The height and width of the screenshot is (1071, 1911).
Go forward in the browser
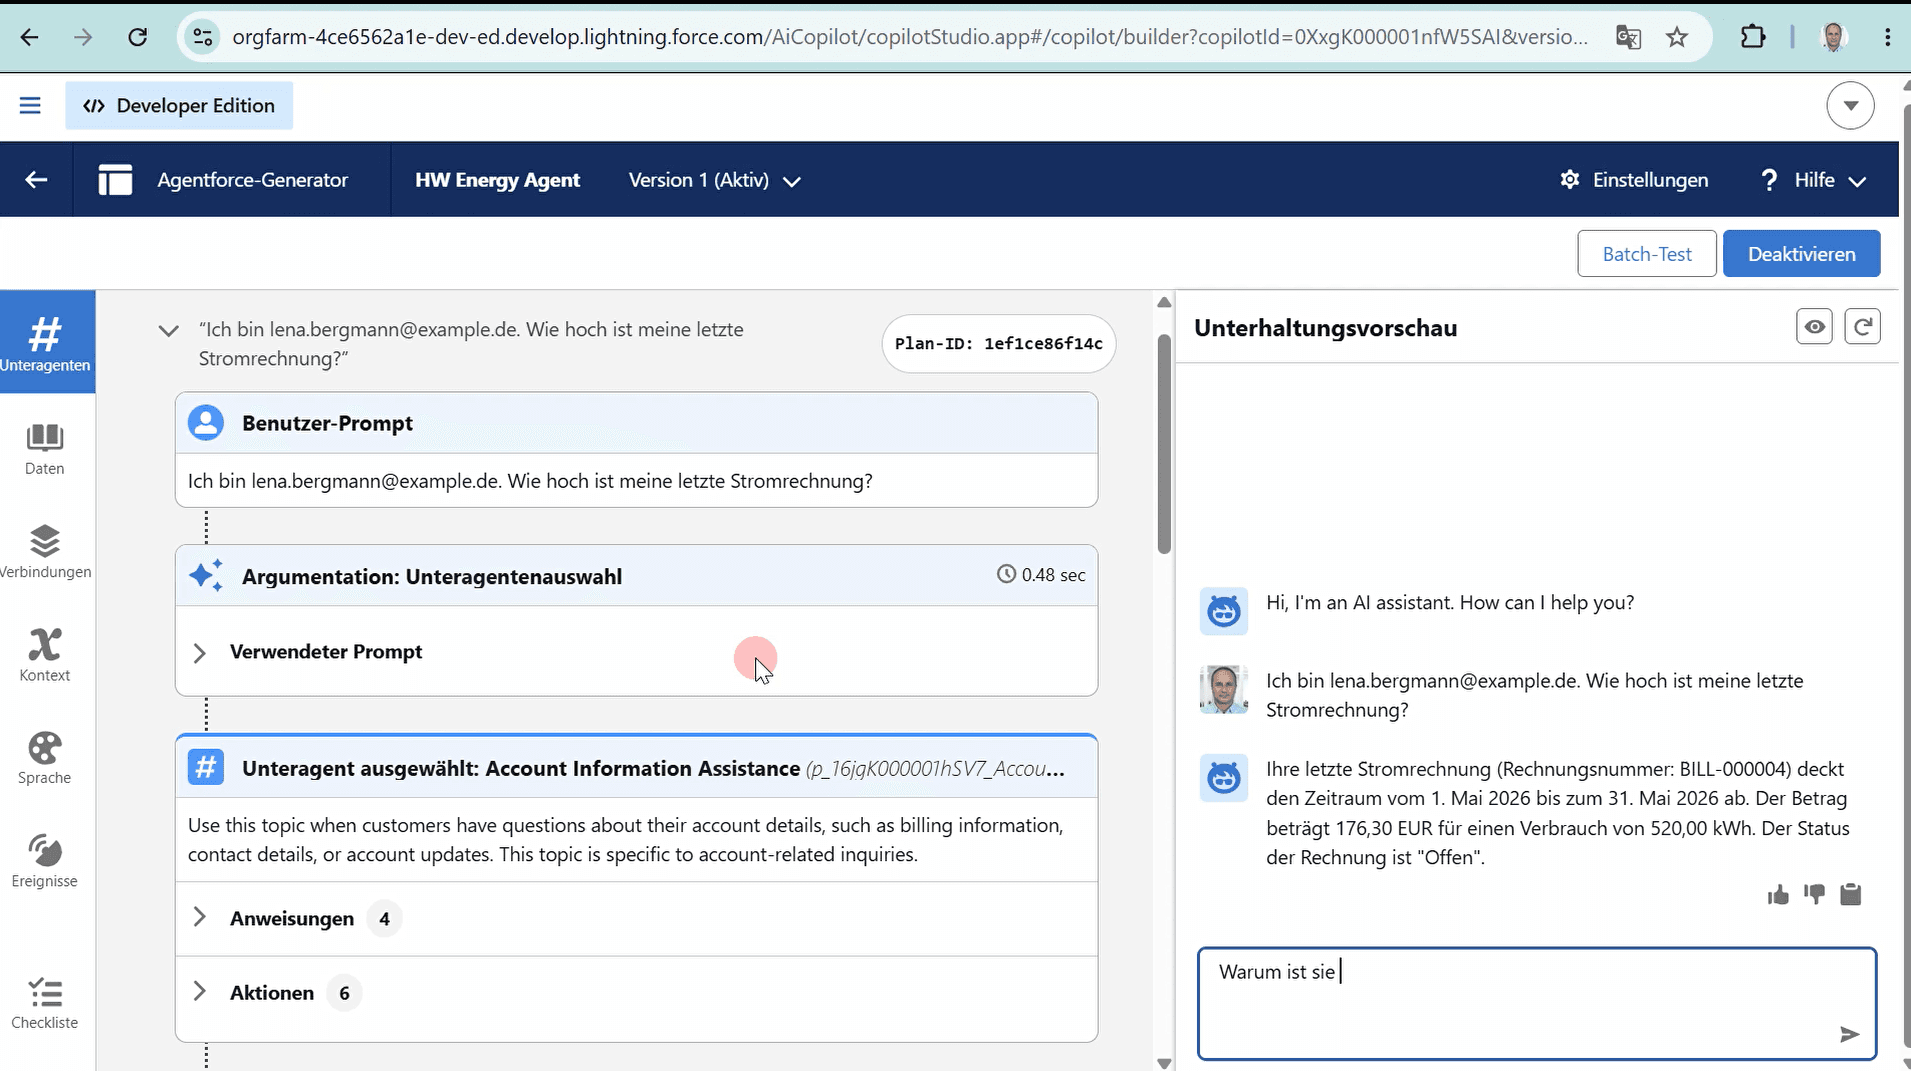(x=83, y=37)
